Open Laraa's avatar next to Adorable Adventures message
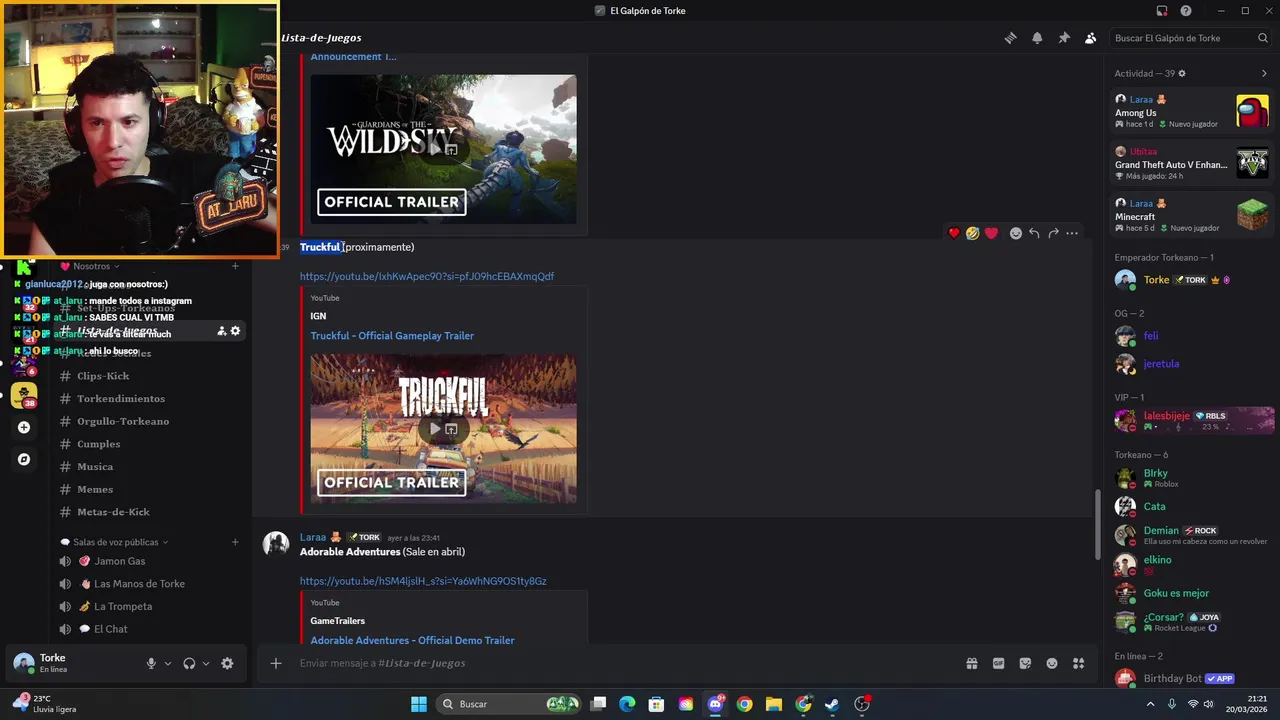Viewport: 1280px width, 720px height. tap(276, 544)
